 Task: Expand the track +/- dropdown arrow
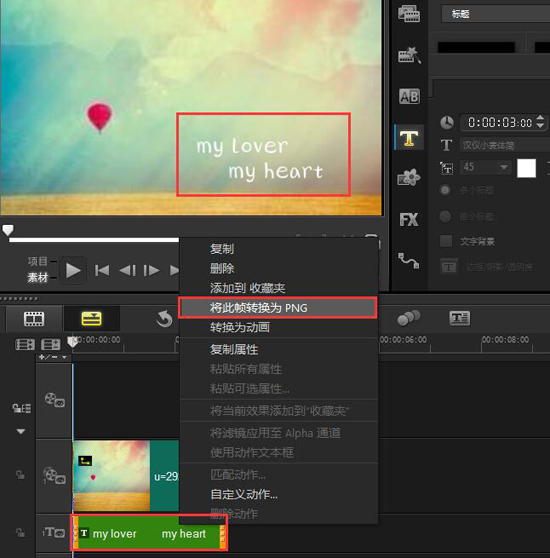(64, 357)
